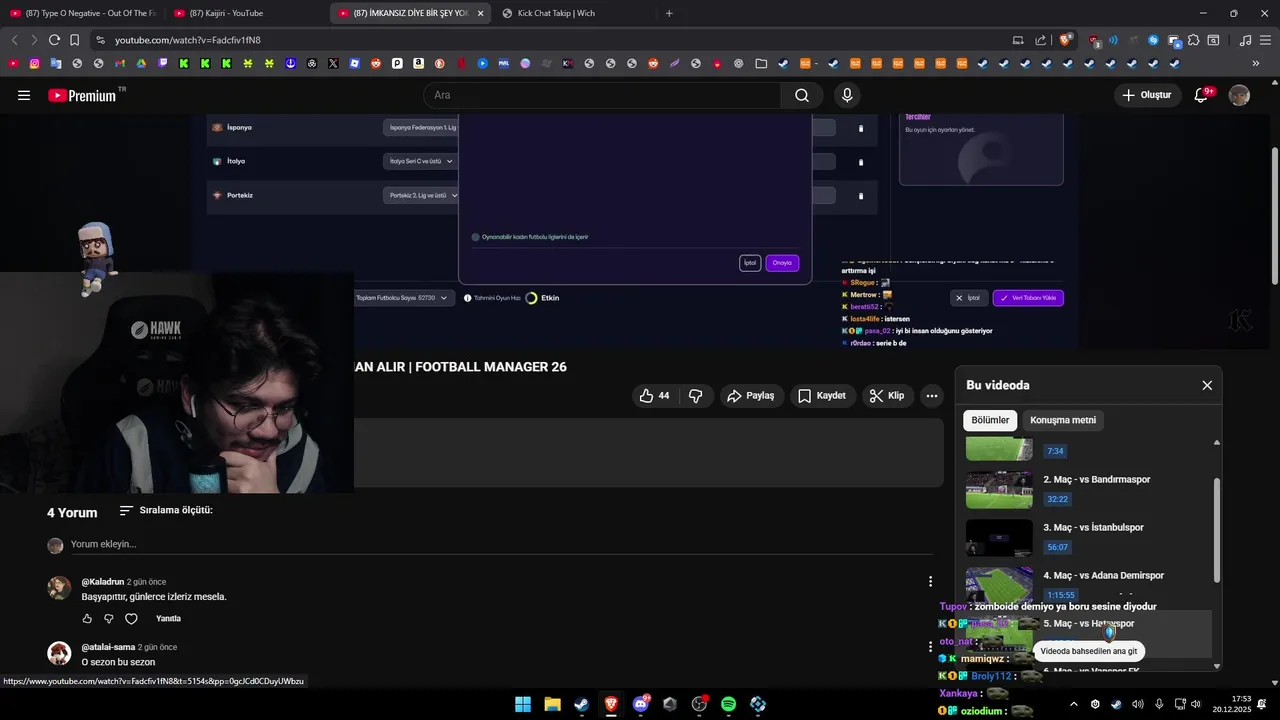Click the 32:22 chapter timestamp
The width and height of the screenshot is (1280, 720).
[x=1057, y=499]
